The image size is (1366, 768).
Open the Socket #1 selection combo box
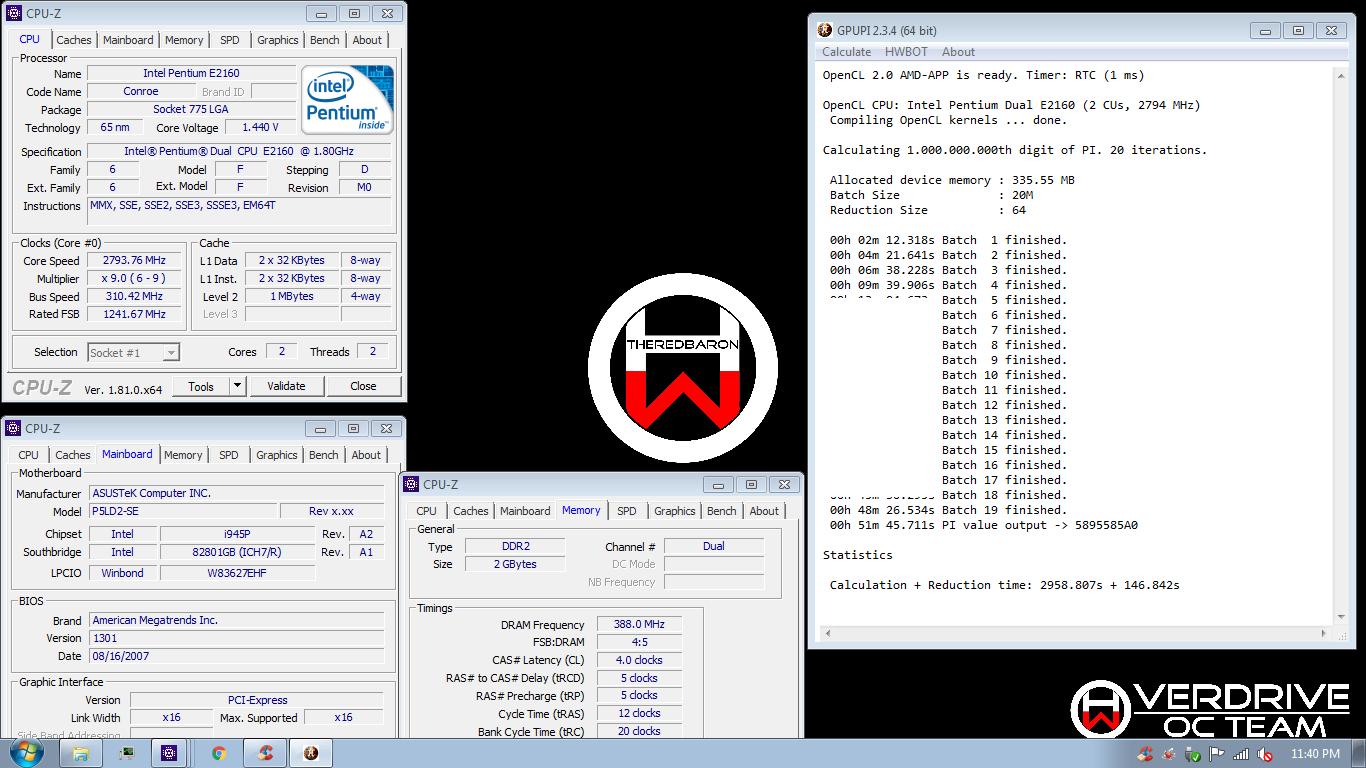tap(133, 352)
